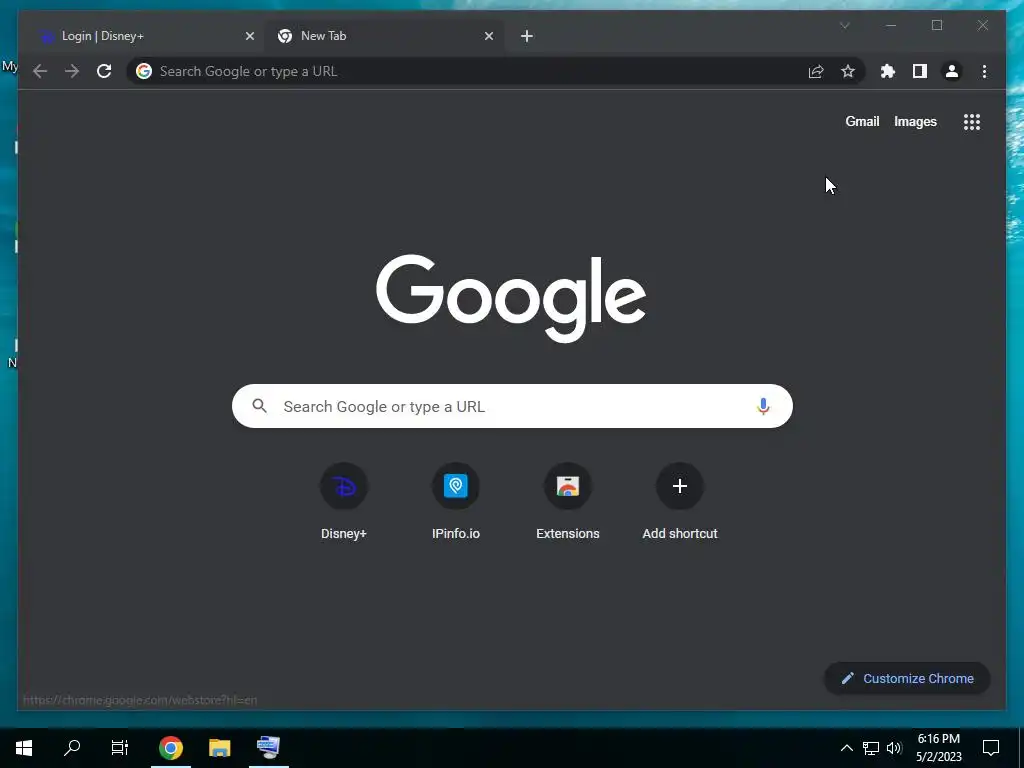Screen dimensions: 1024x768
Task: Click the magnifier icon in the search box
Action: 259,406
